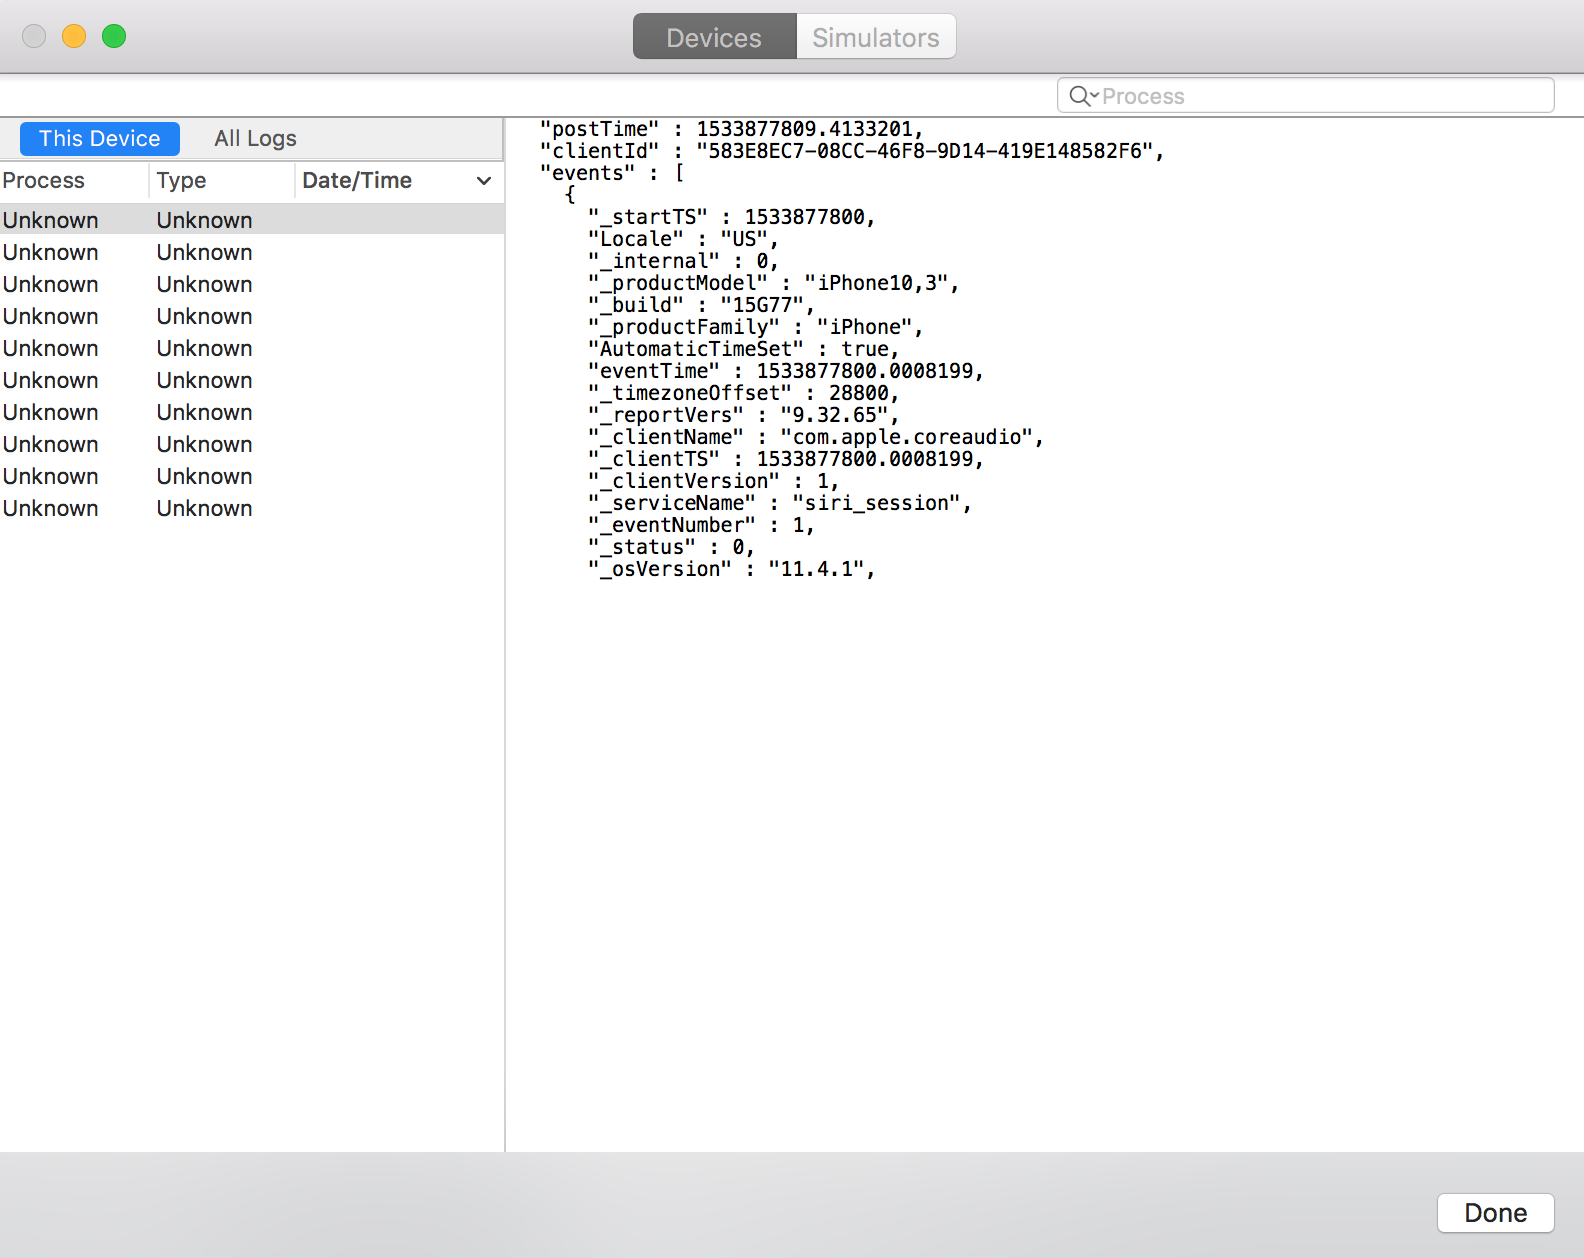Click the "_reportVers" : "9.32.65" line
The height and width of the screenshot is (1258, 1584).
743,415
